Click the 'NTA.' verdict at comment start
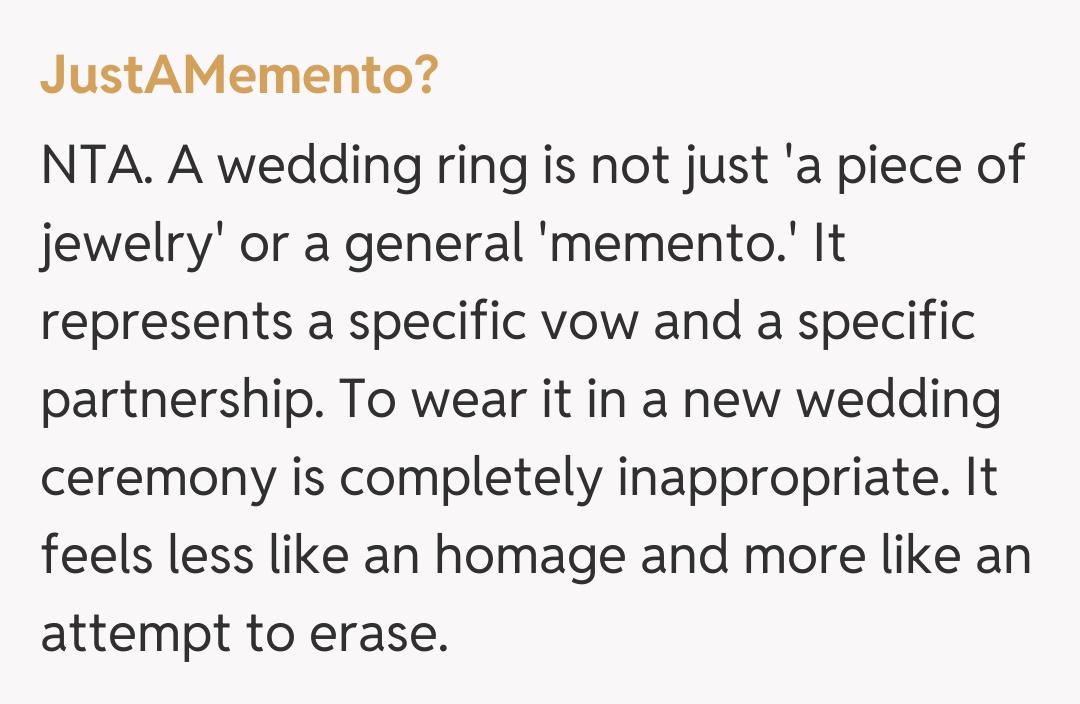This screenshot has height=704, width=1080. pyautogui.click(x=96, y=166)
